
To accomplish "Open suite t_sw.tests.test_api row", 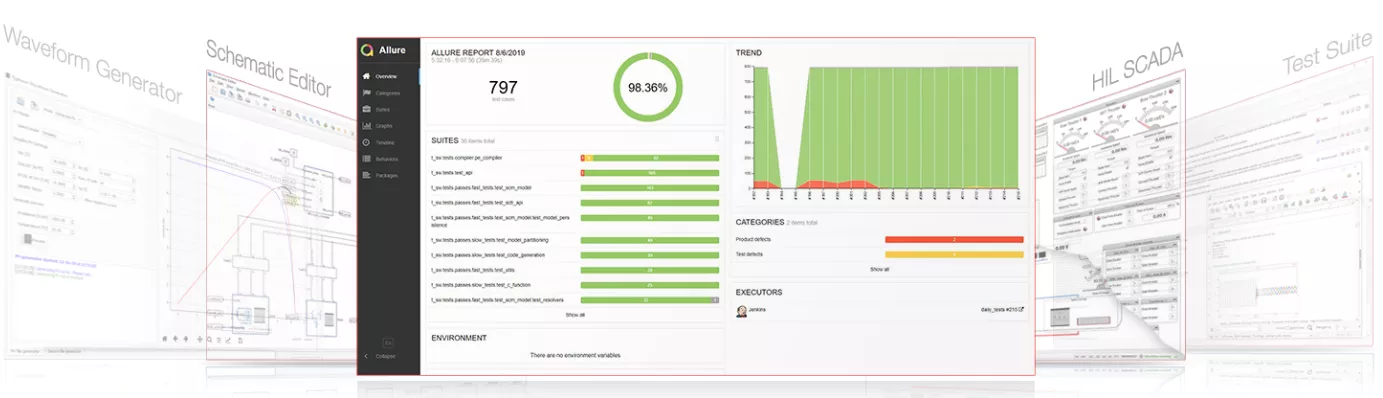I will (575, 173).
